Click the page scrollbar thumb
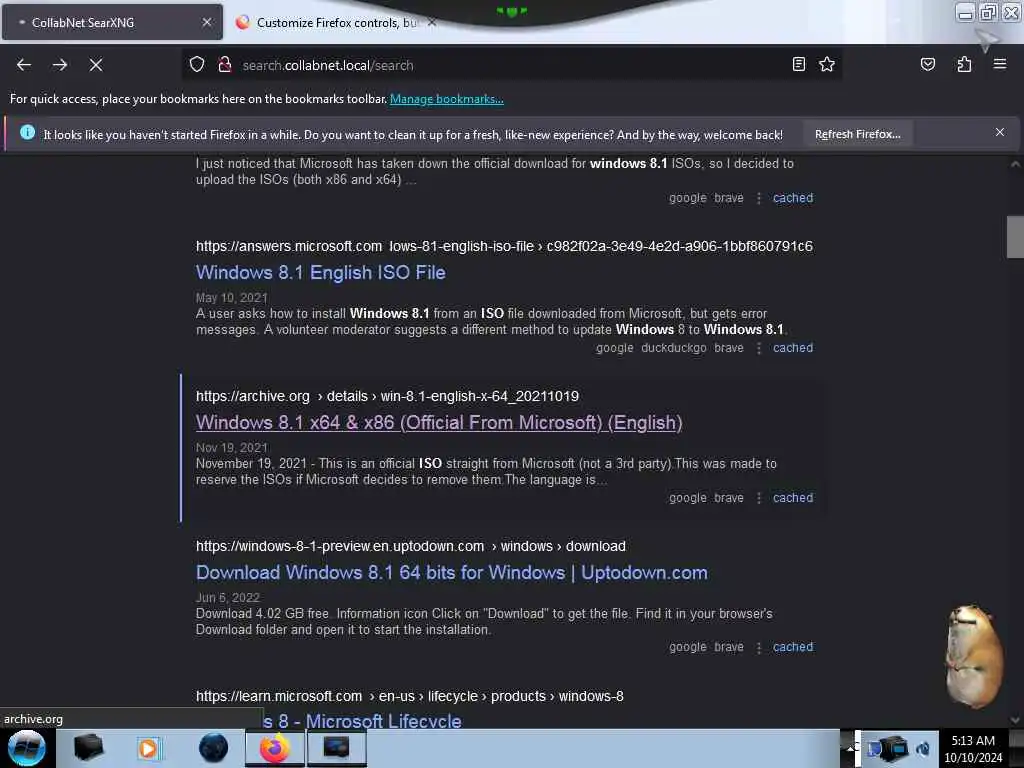Viewport: 1024px width, 768px height. [1015, 237]
